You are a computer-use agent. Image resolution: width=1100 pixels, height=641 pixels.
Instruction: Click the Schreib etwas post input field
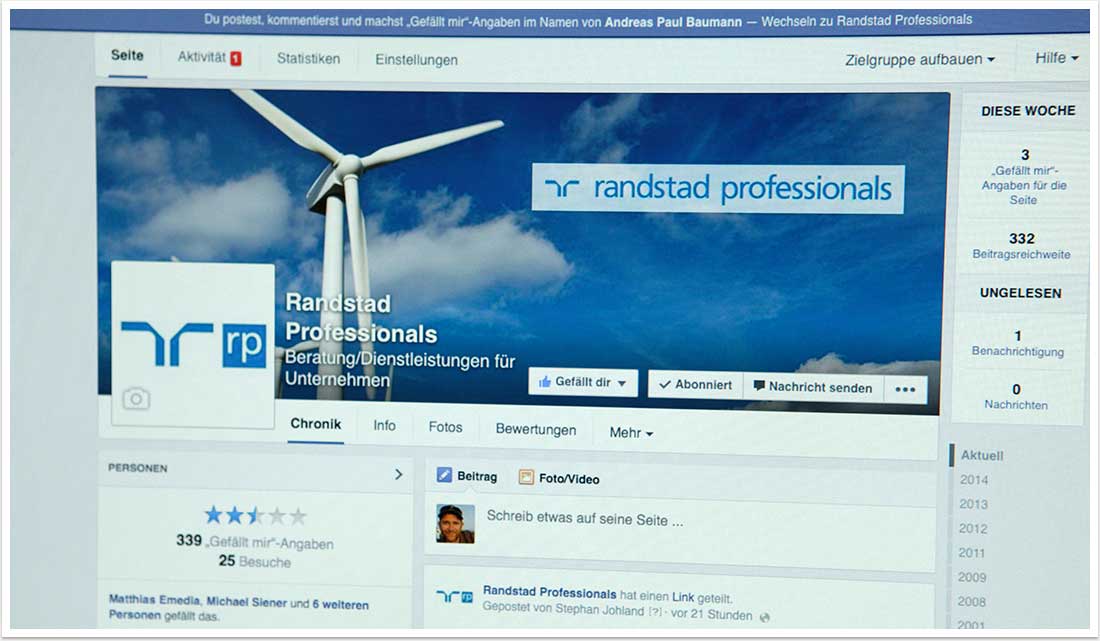(x=585, y=519)
